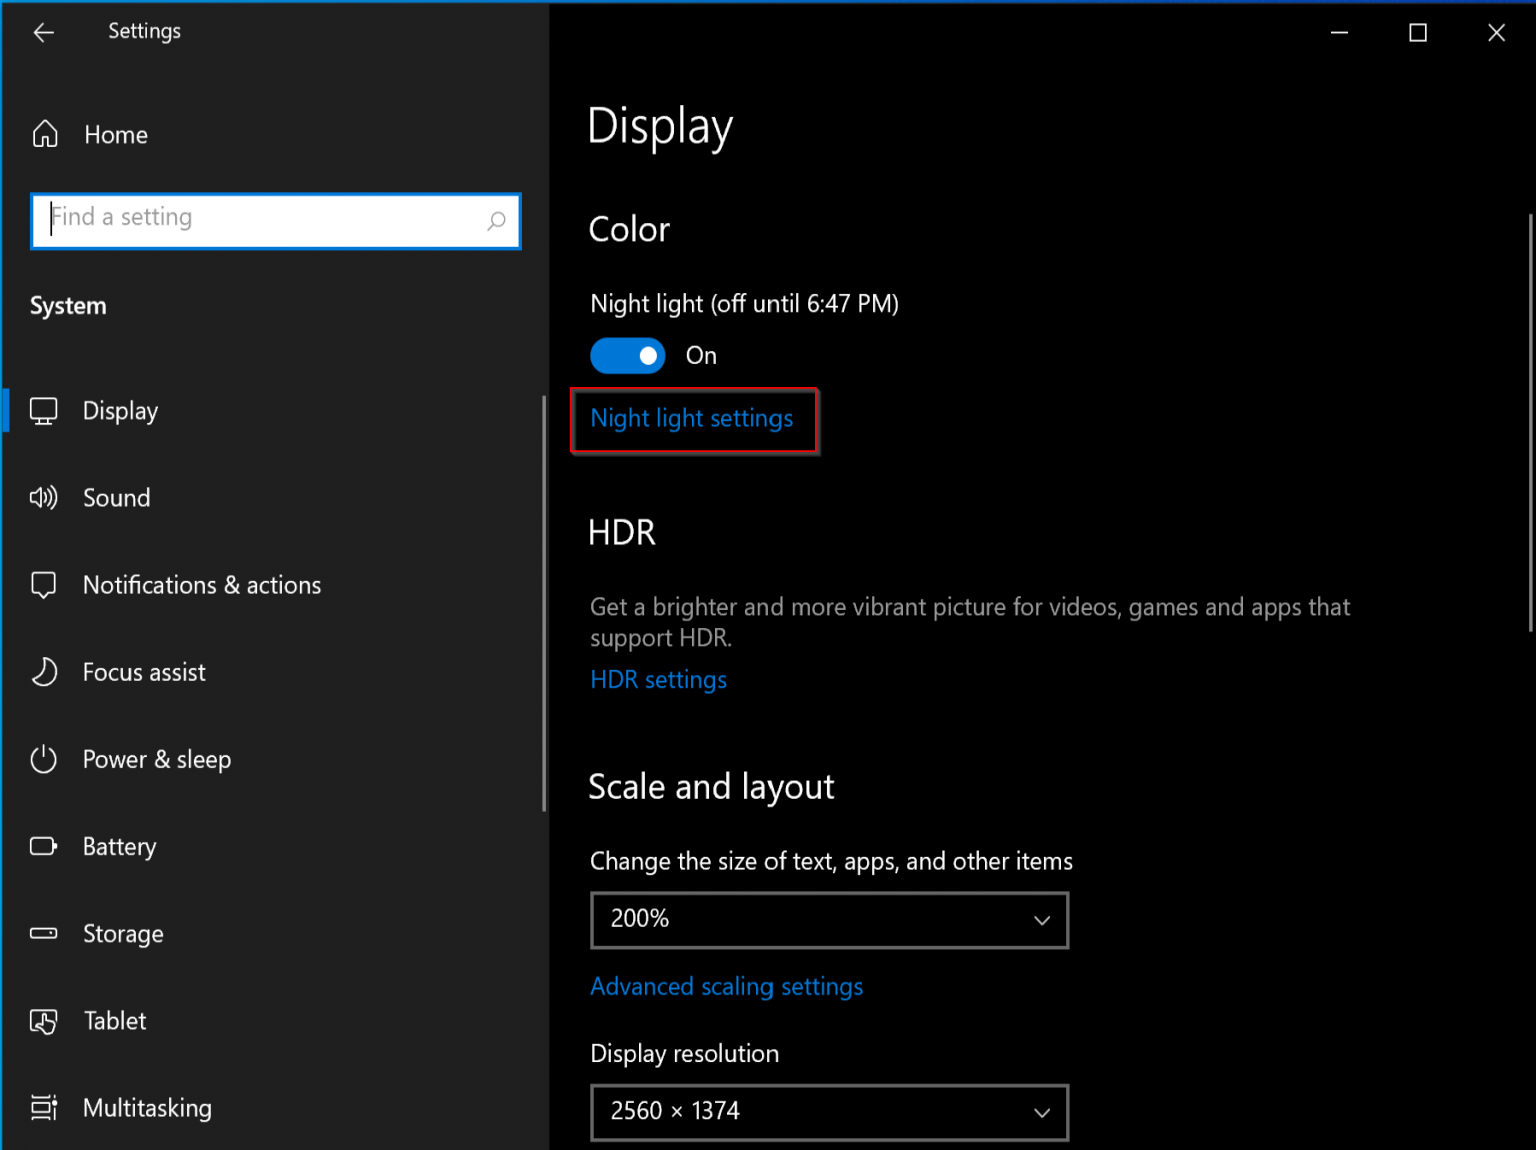Open Power & sleep via its icon
The image size is (1536, 1150).
coord(44,759)
